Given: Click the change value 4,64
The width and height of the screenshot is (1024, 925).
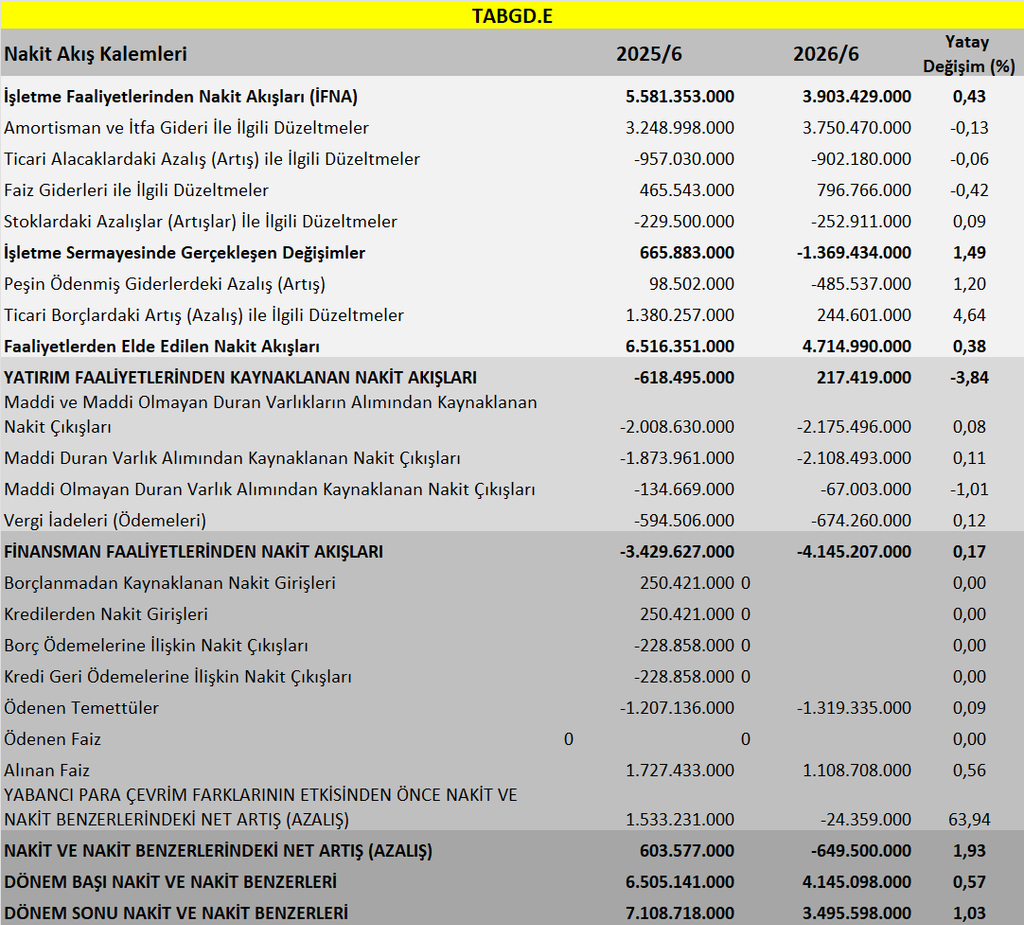Looking at the screenshot, I should tap(969, 316).
